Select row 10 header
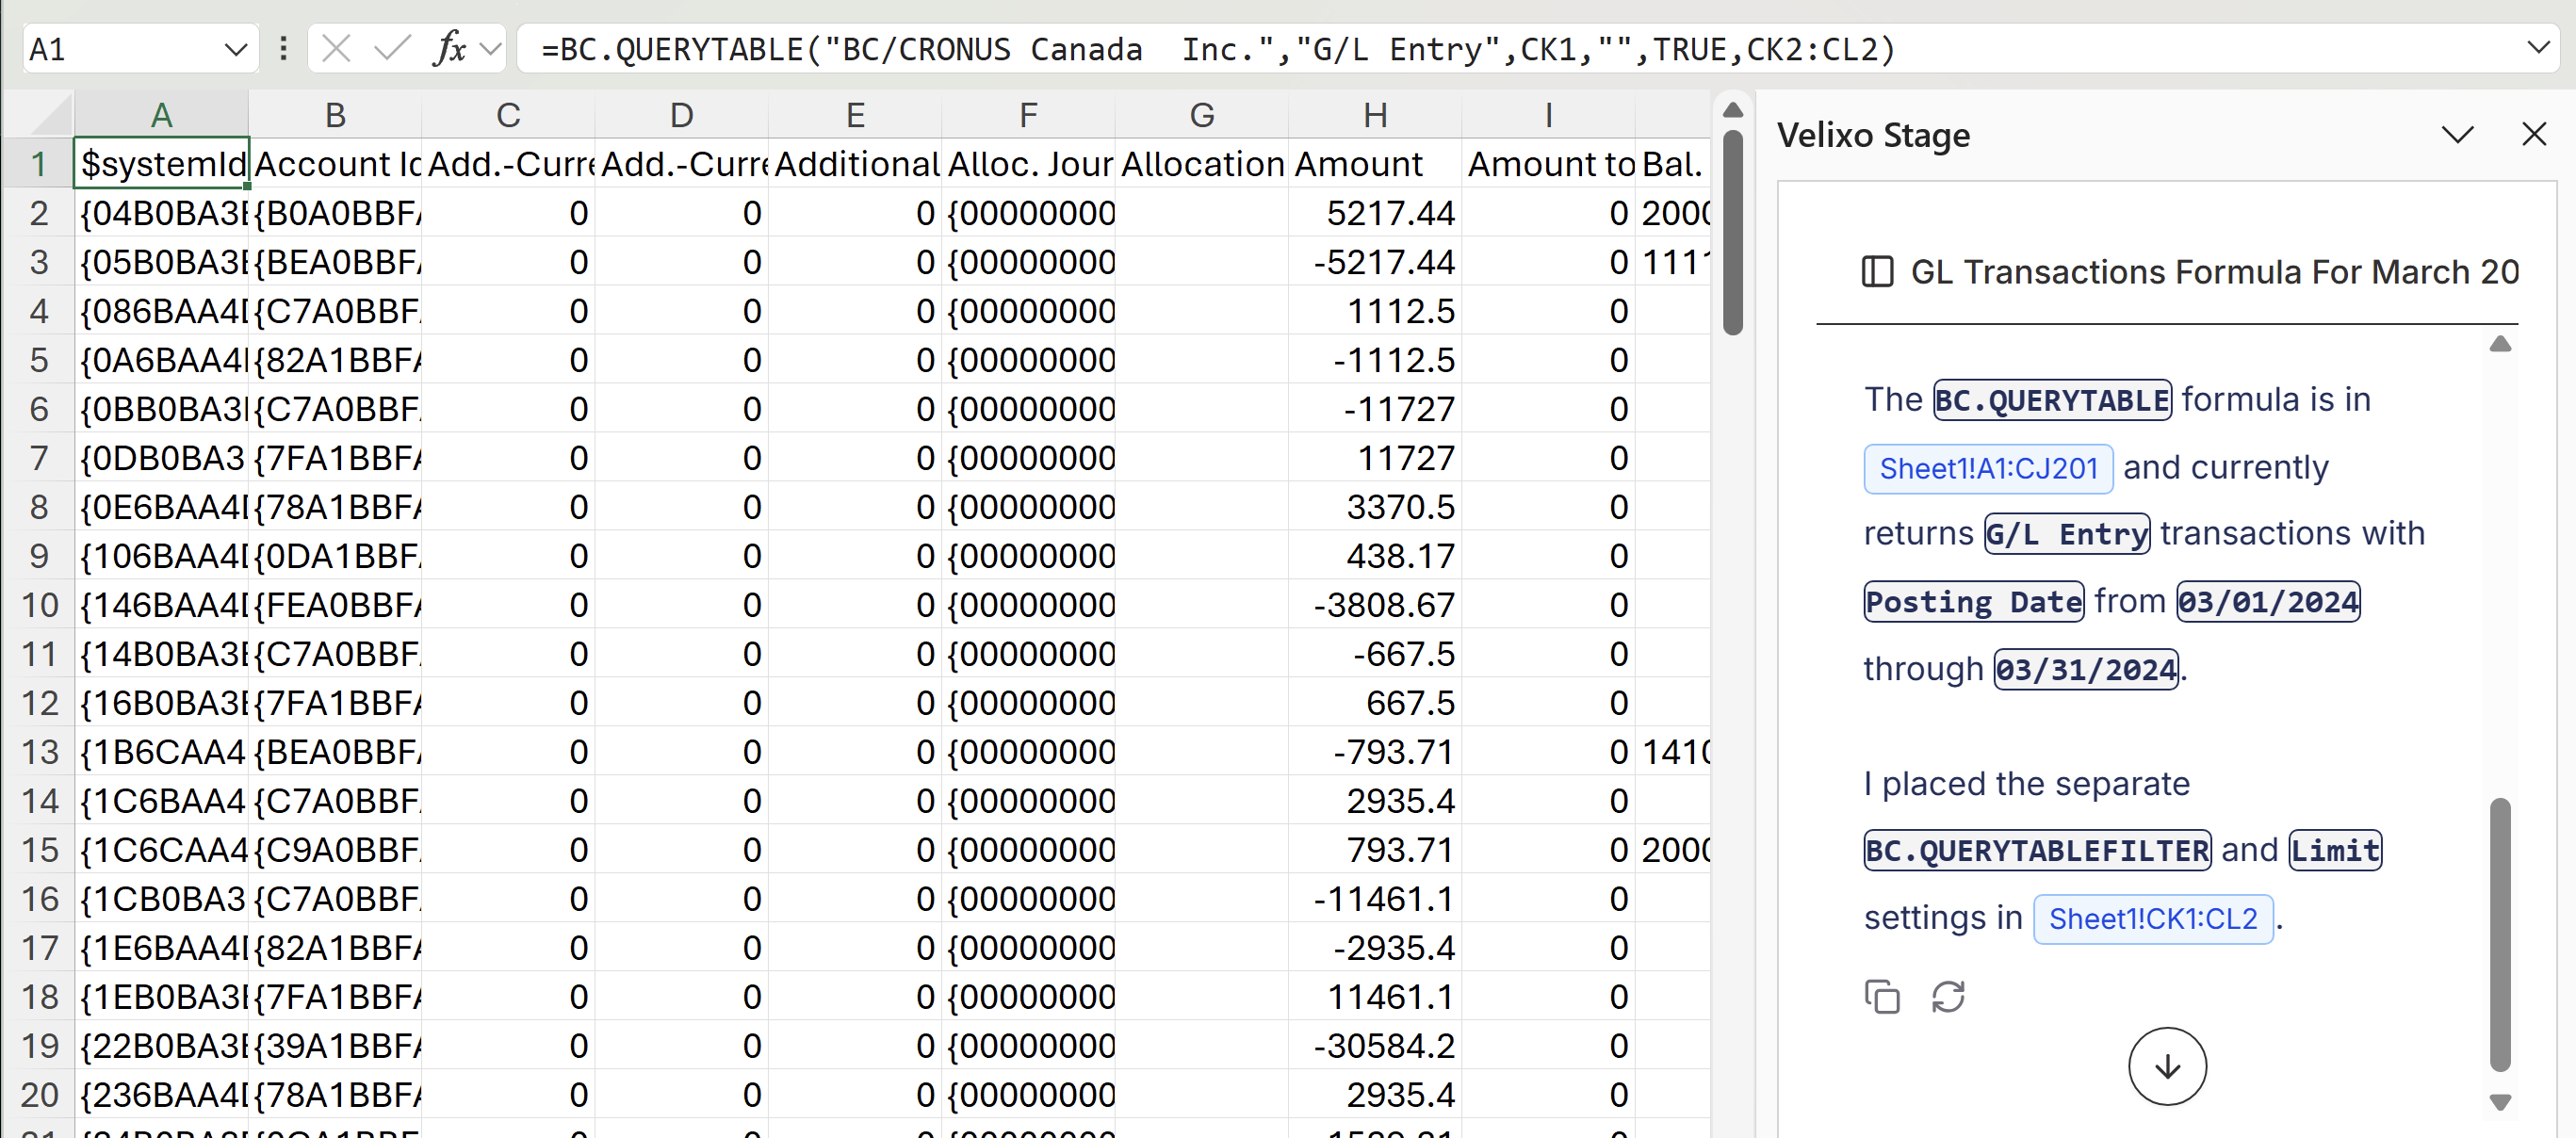This screenshot has width=2576, height=1138. tap(38, 605)
